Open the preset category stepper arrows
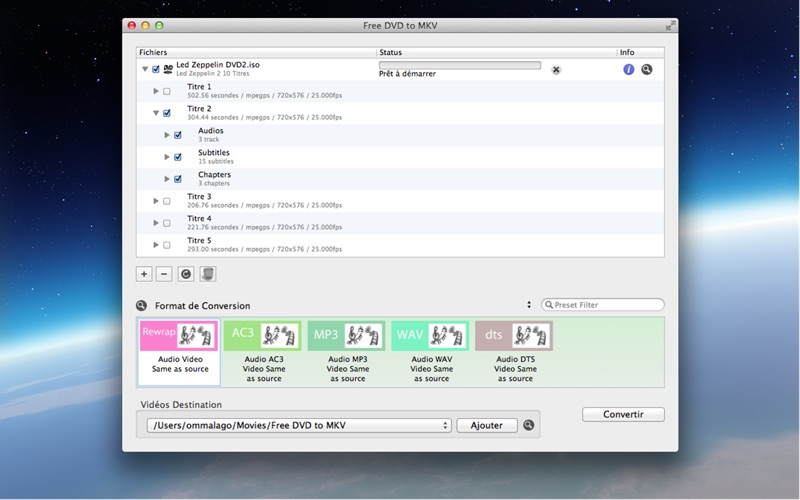This screenshot has height=500, width=800. 529,305
